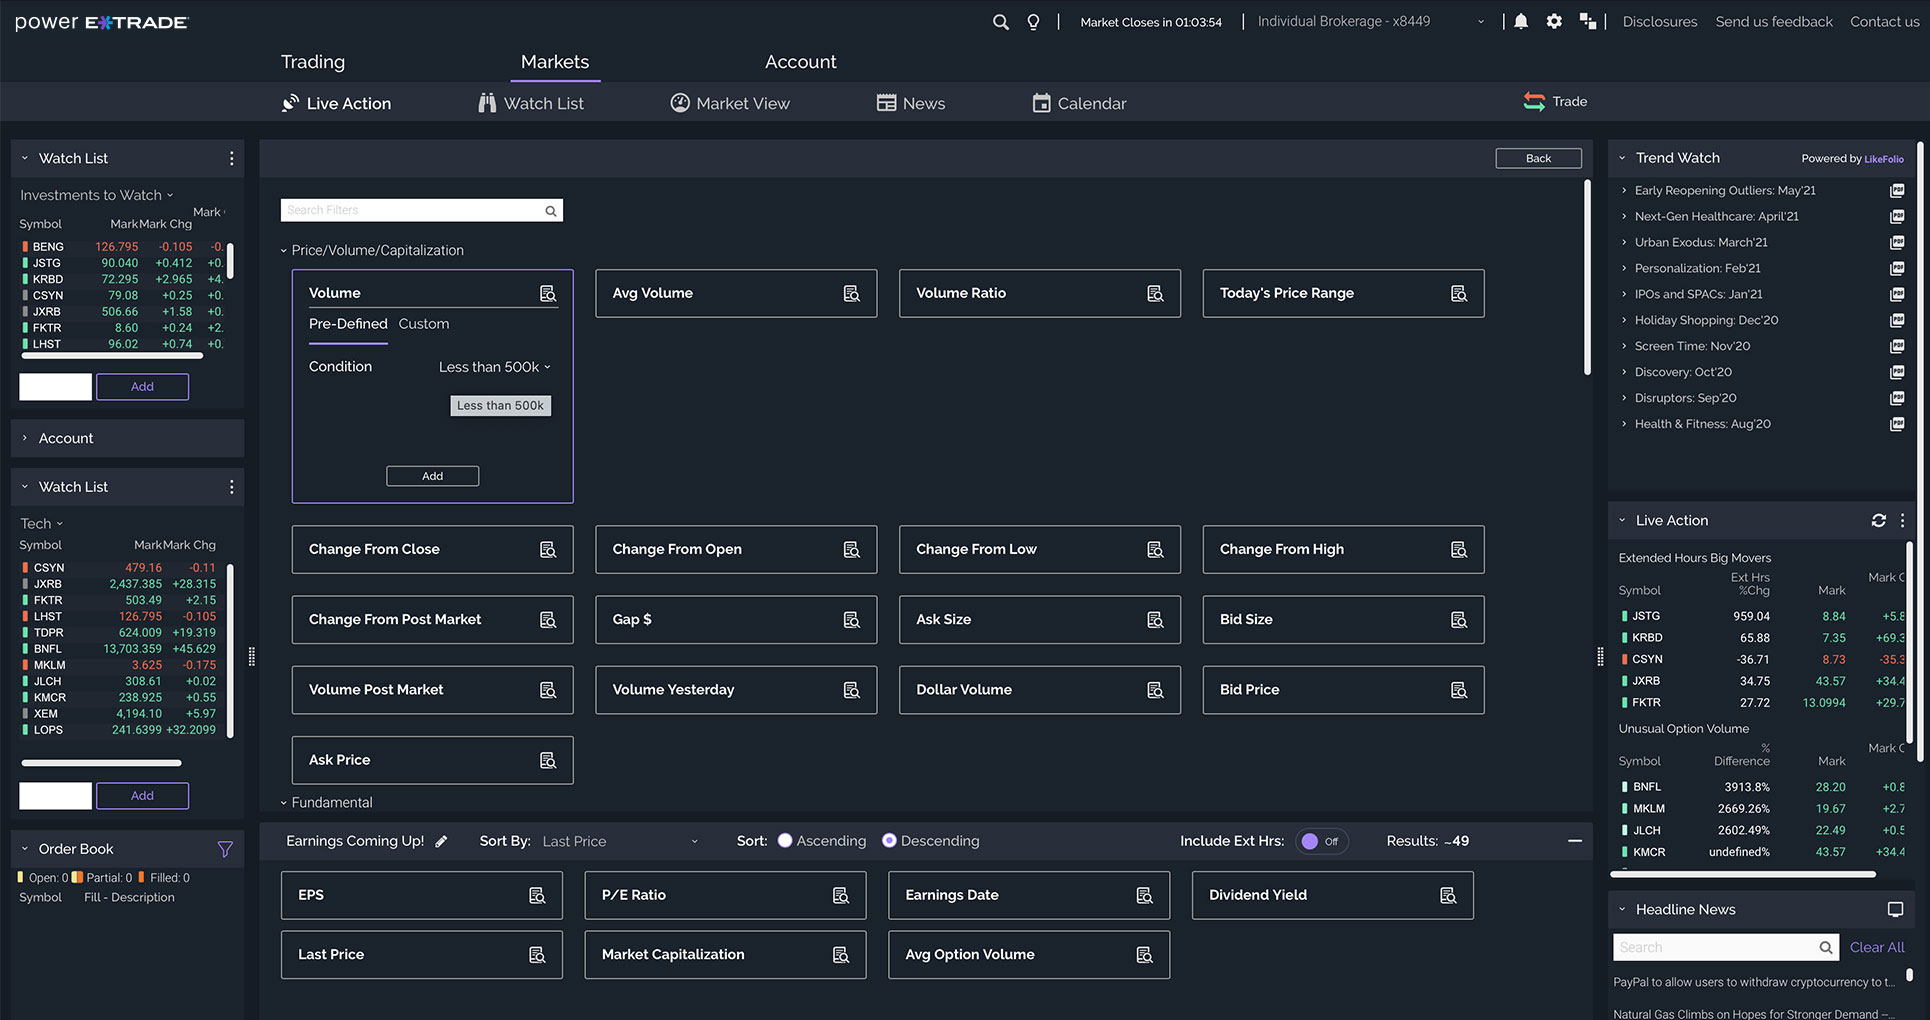Viewport: 1930px width, 1020px height.
Task: Select Descending sort order
Action: pyautogui.click(x=889, y=841)
